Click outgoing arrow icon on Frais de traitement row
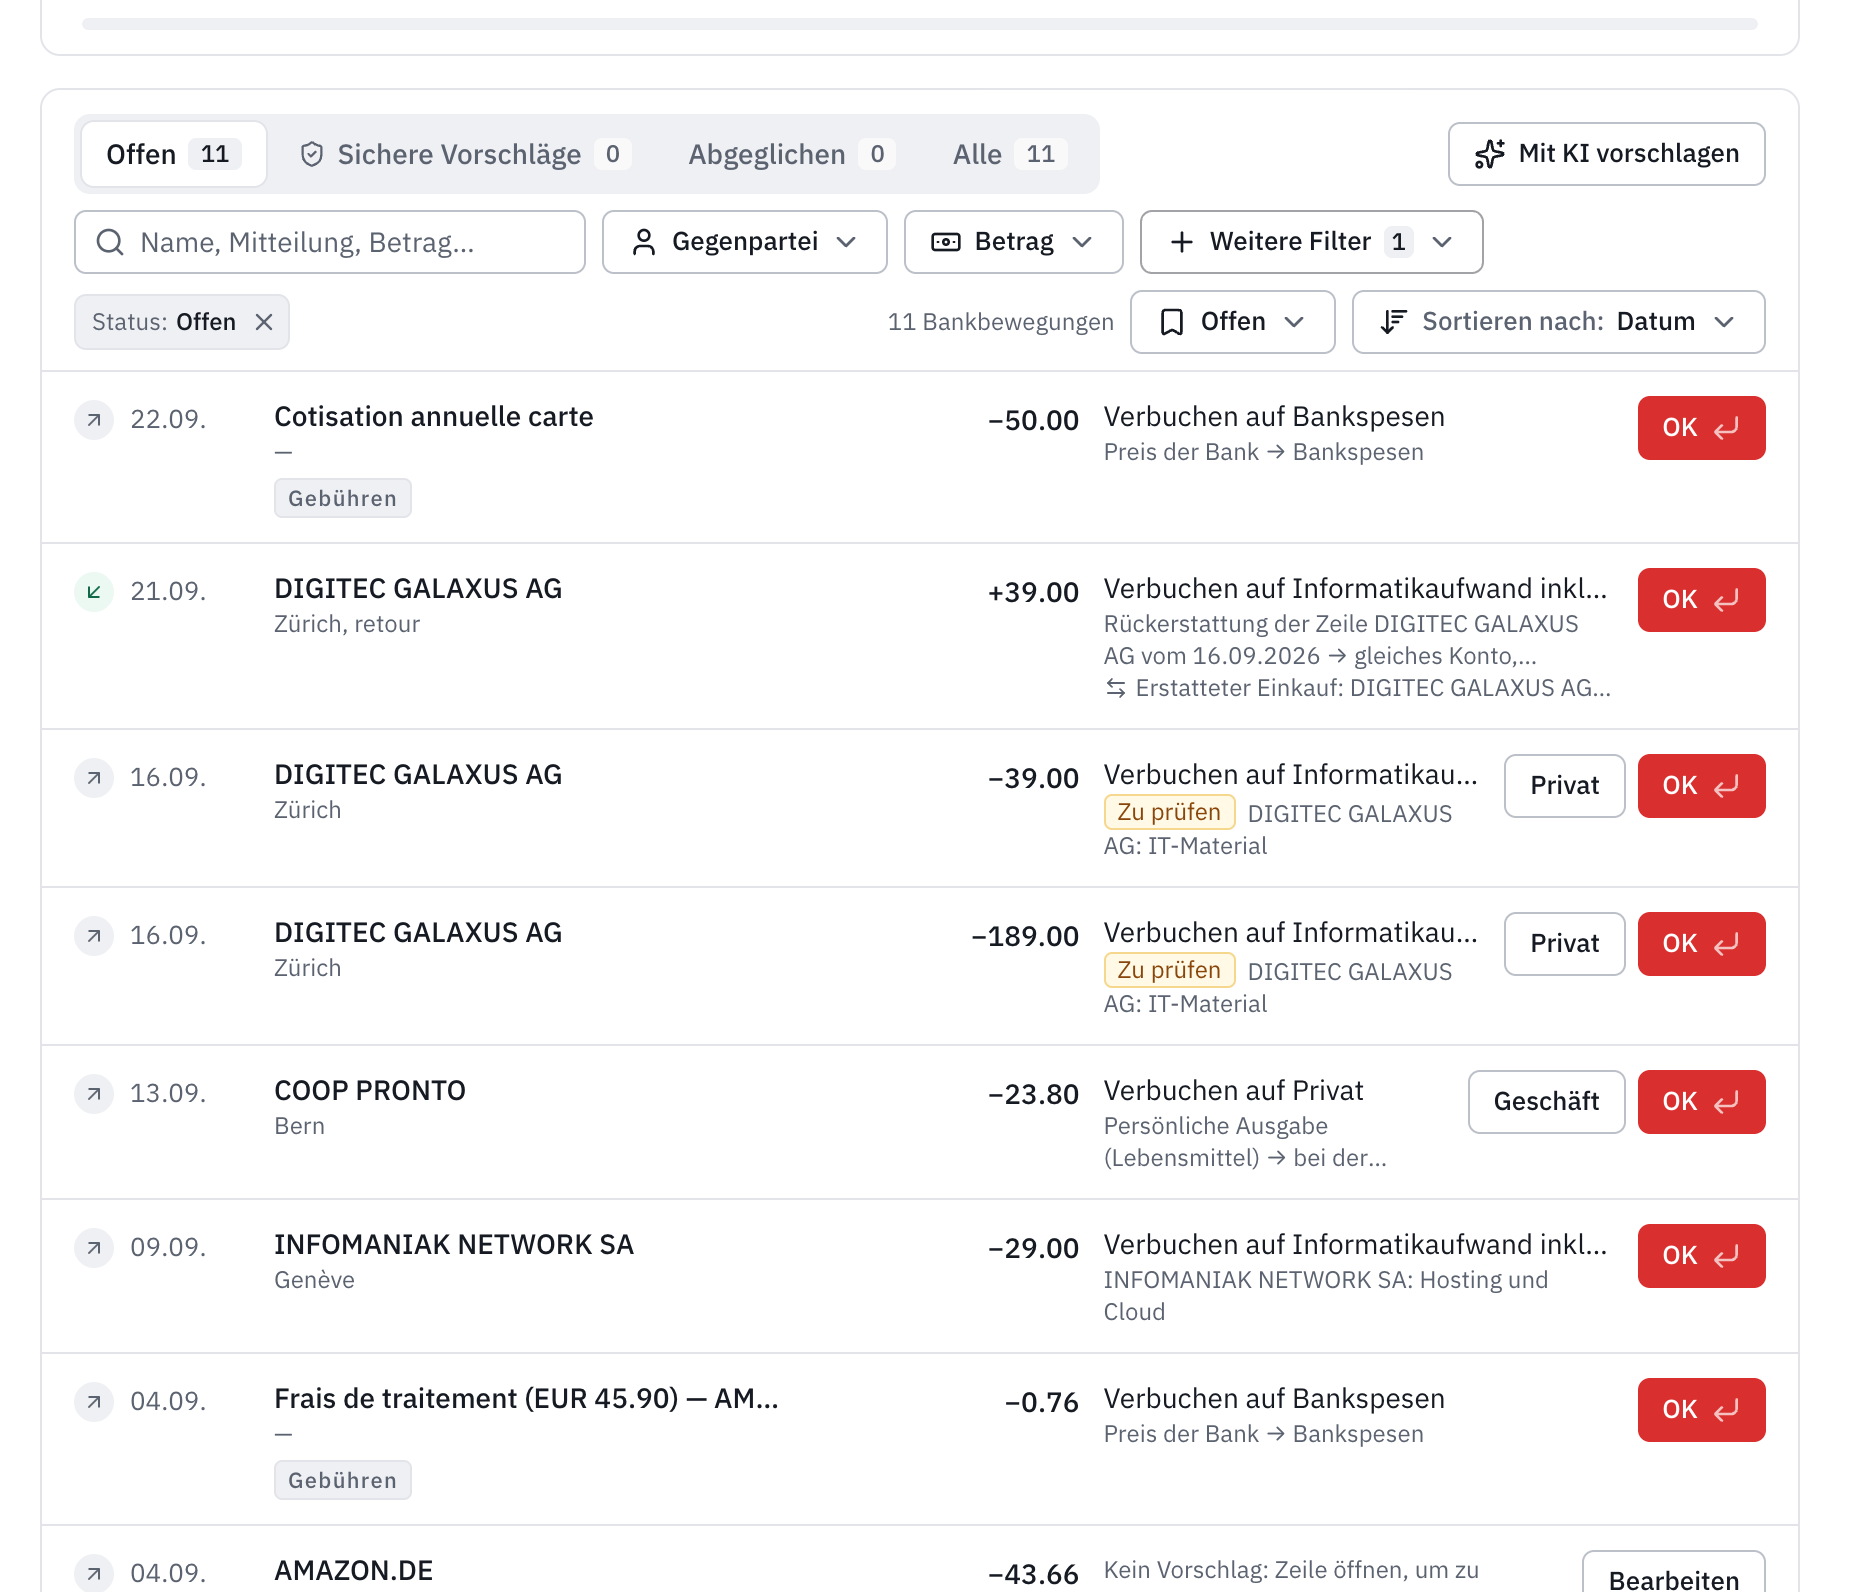The height and width of the screenshot is (1592, 1864). (94, 1402)
